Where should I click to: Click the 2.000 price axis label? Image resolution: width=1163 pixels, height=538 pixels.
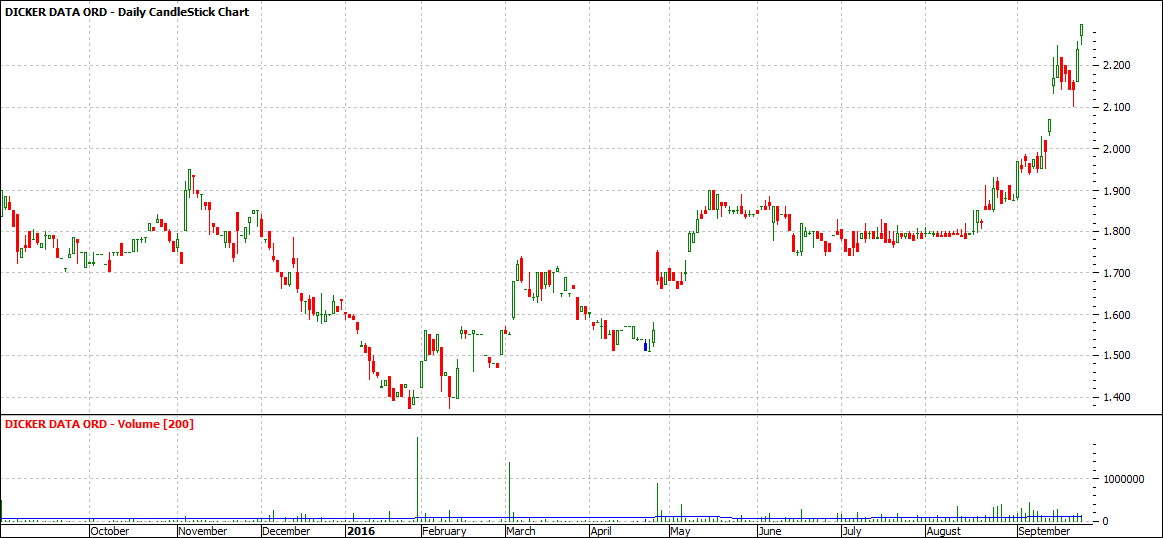click(1115, 149)
